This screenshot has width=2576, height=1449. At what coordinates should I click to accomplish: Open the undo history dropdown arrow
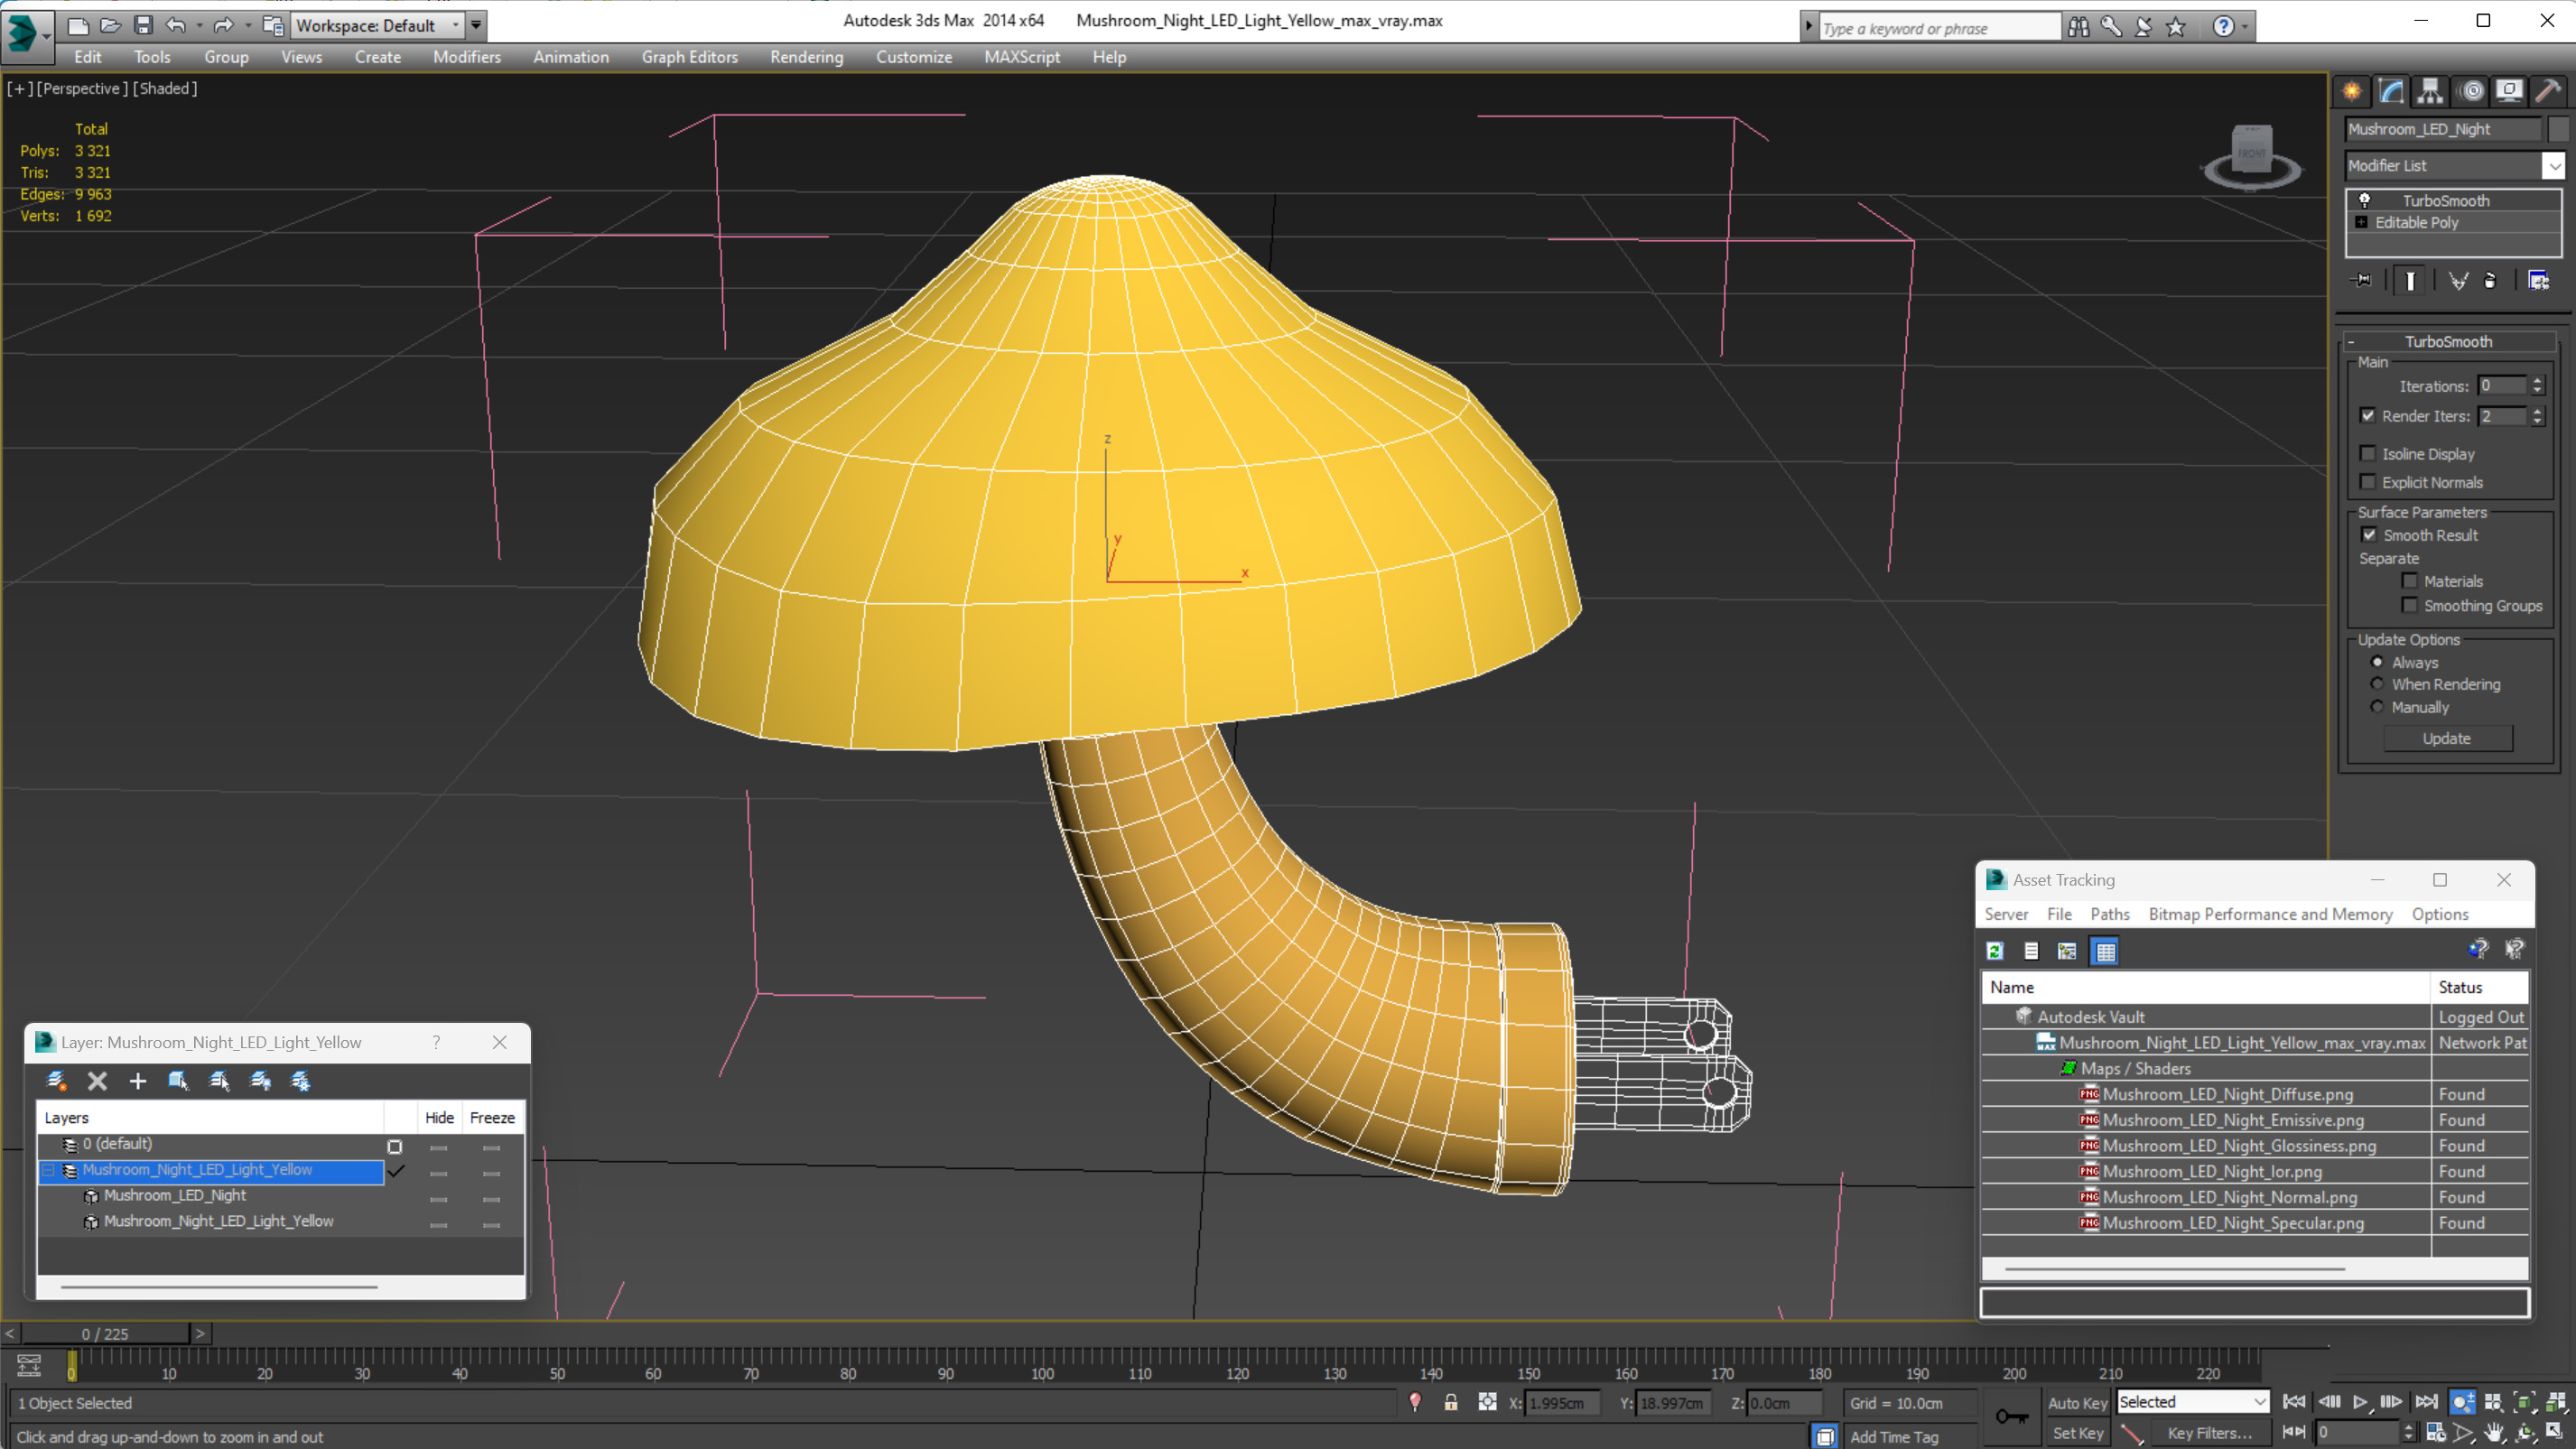(199, 25)
